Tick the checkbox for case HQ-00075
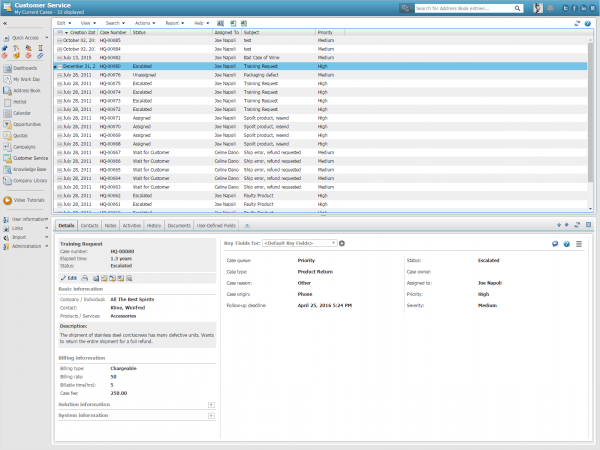 tap(60, 84)
